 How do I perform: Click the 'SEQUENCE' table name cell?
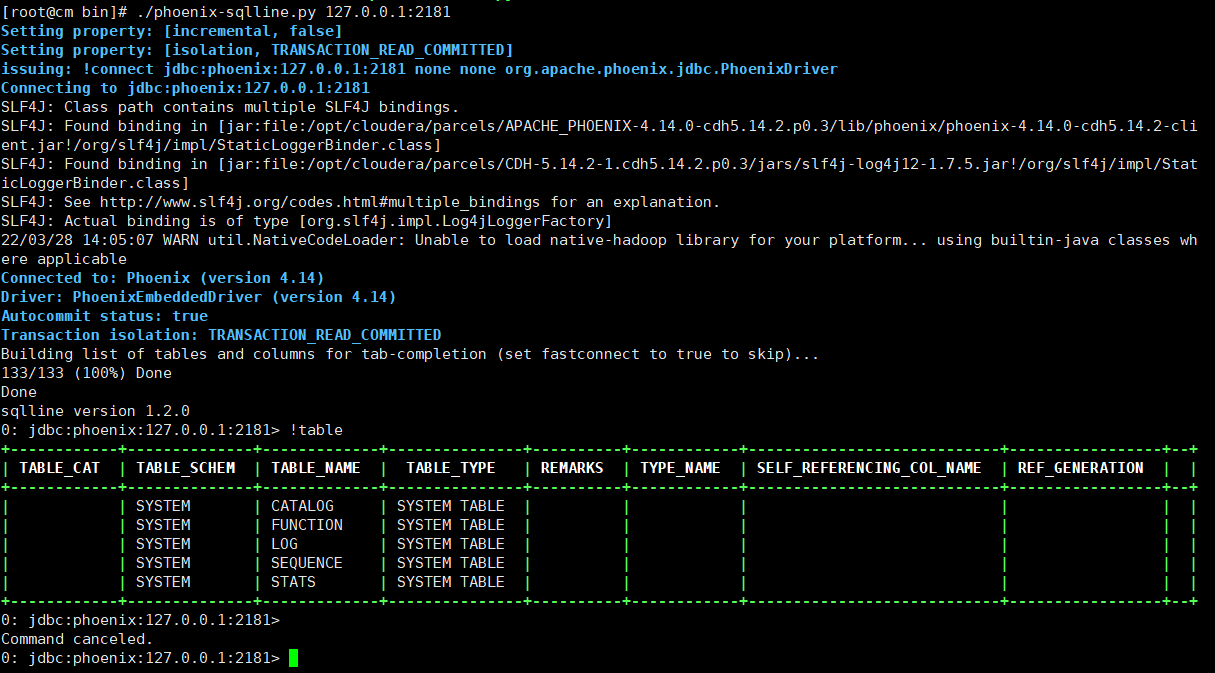[306, 563]
